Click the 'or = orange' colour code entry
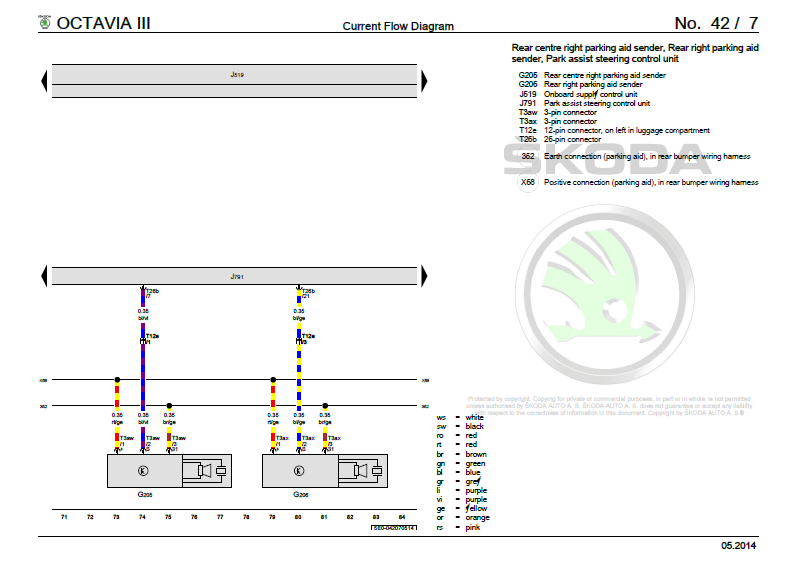798x563 pixels. pyautogui.click(x=463, y=518)
